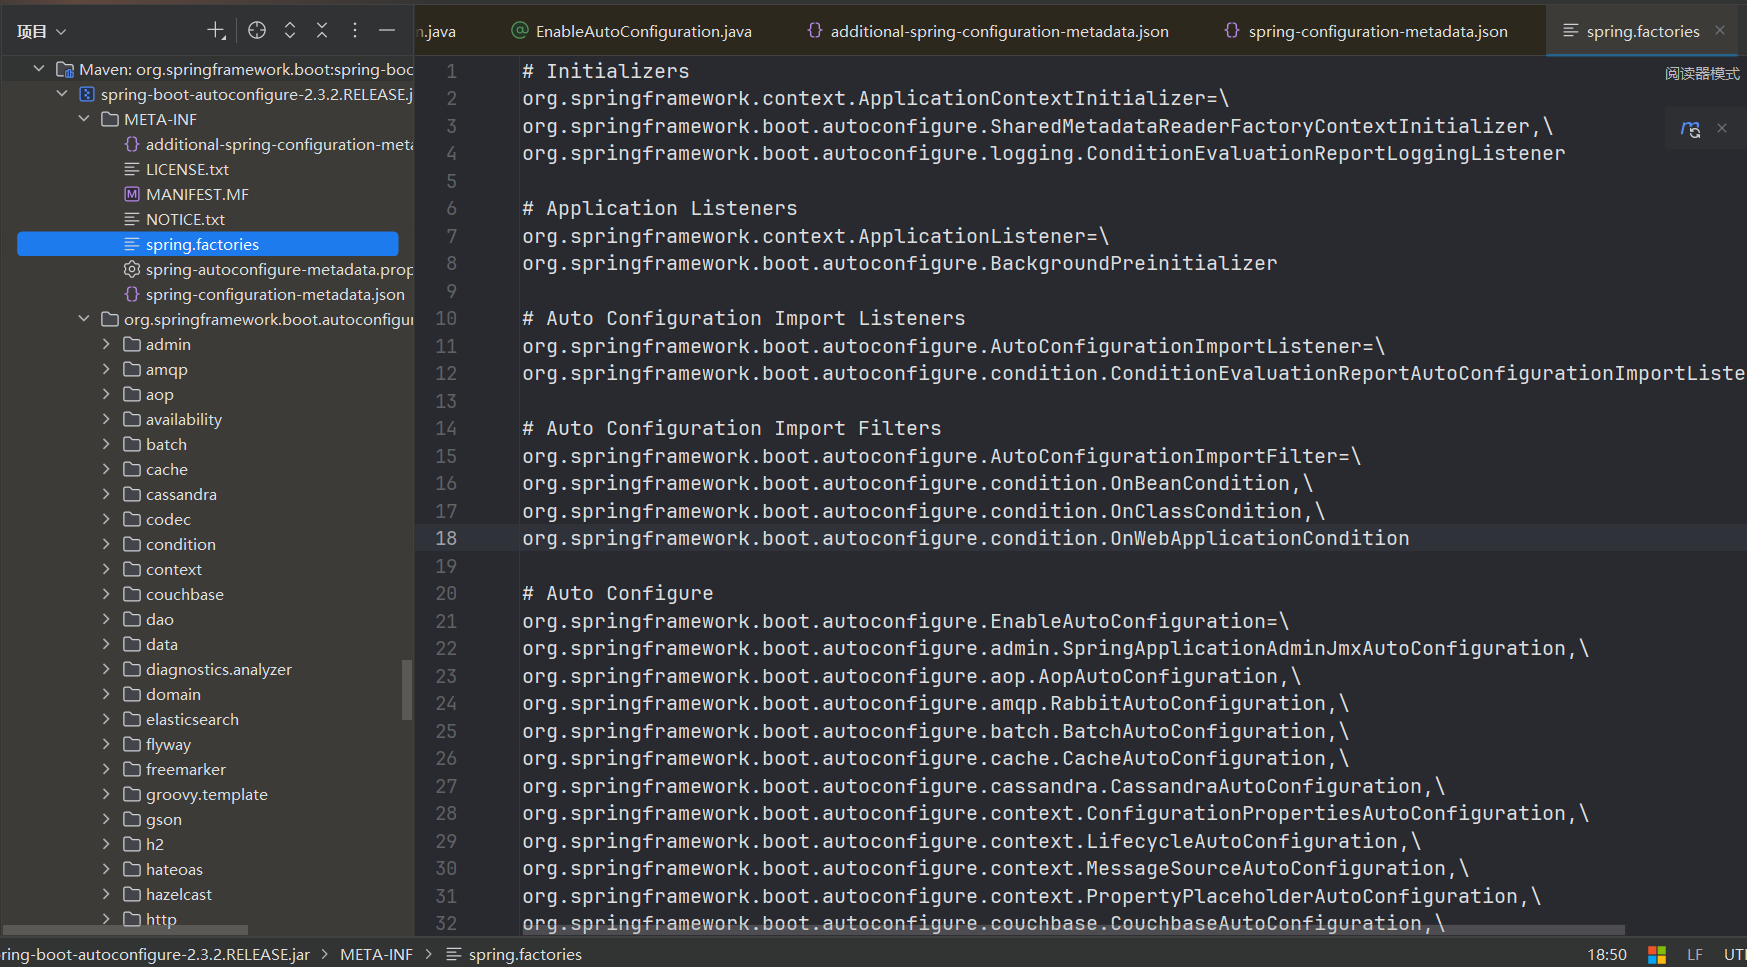The height and width of the screenshot is (967, 1747).
Task: Select the cassandra package folder
Action: coord(170,494)
